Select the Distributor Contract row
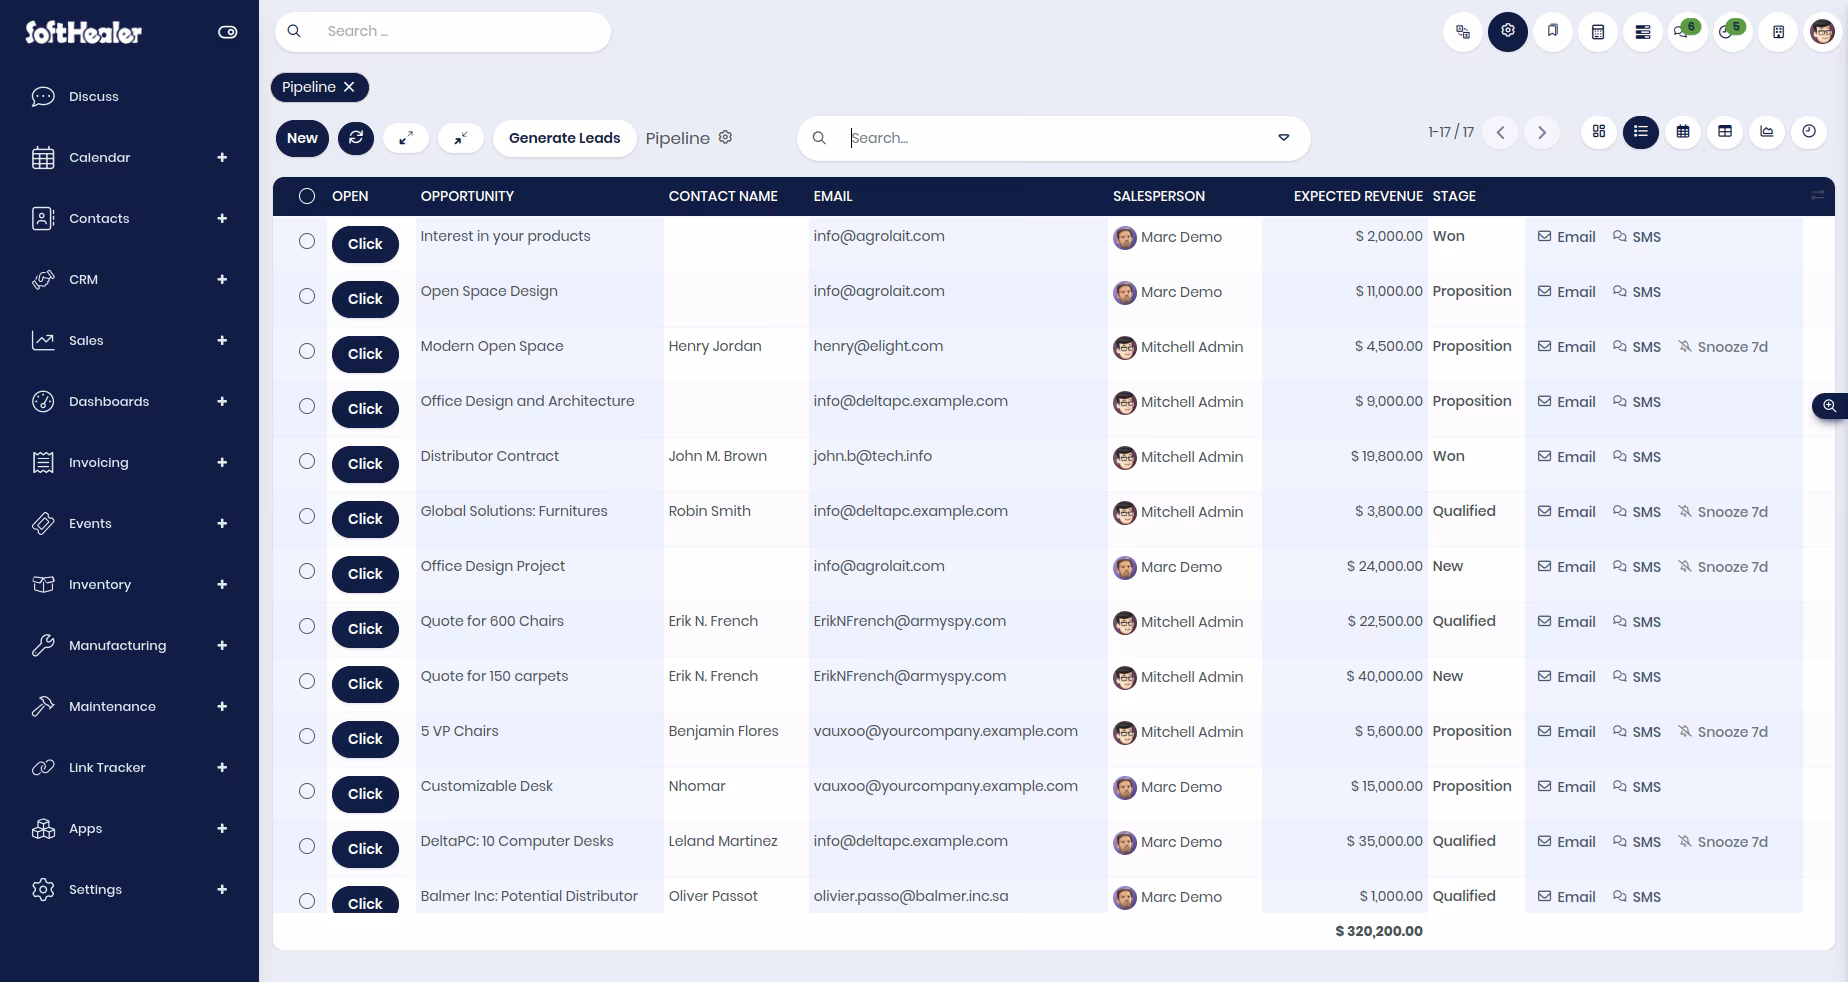The height and width of the screenshot is (982, 1848). coord(307,461)
